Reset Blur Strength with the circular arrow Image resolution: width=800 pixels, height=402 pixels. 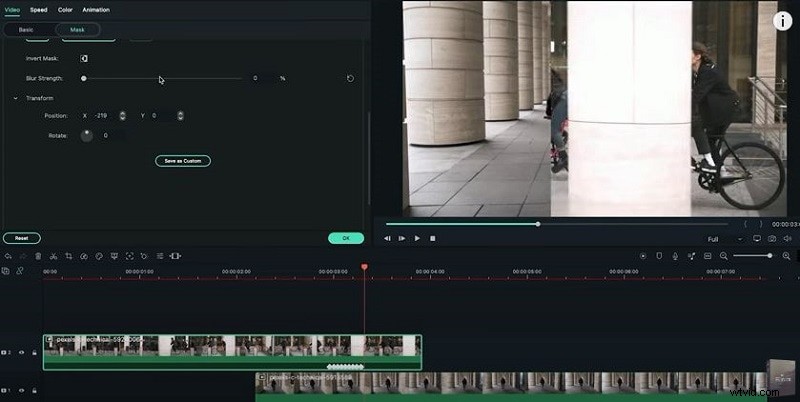point(350,78)
